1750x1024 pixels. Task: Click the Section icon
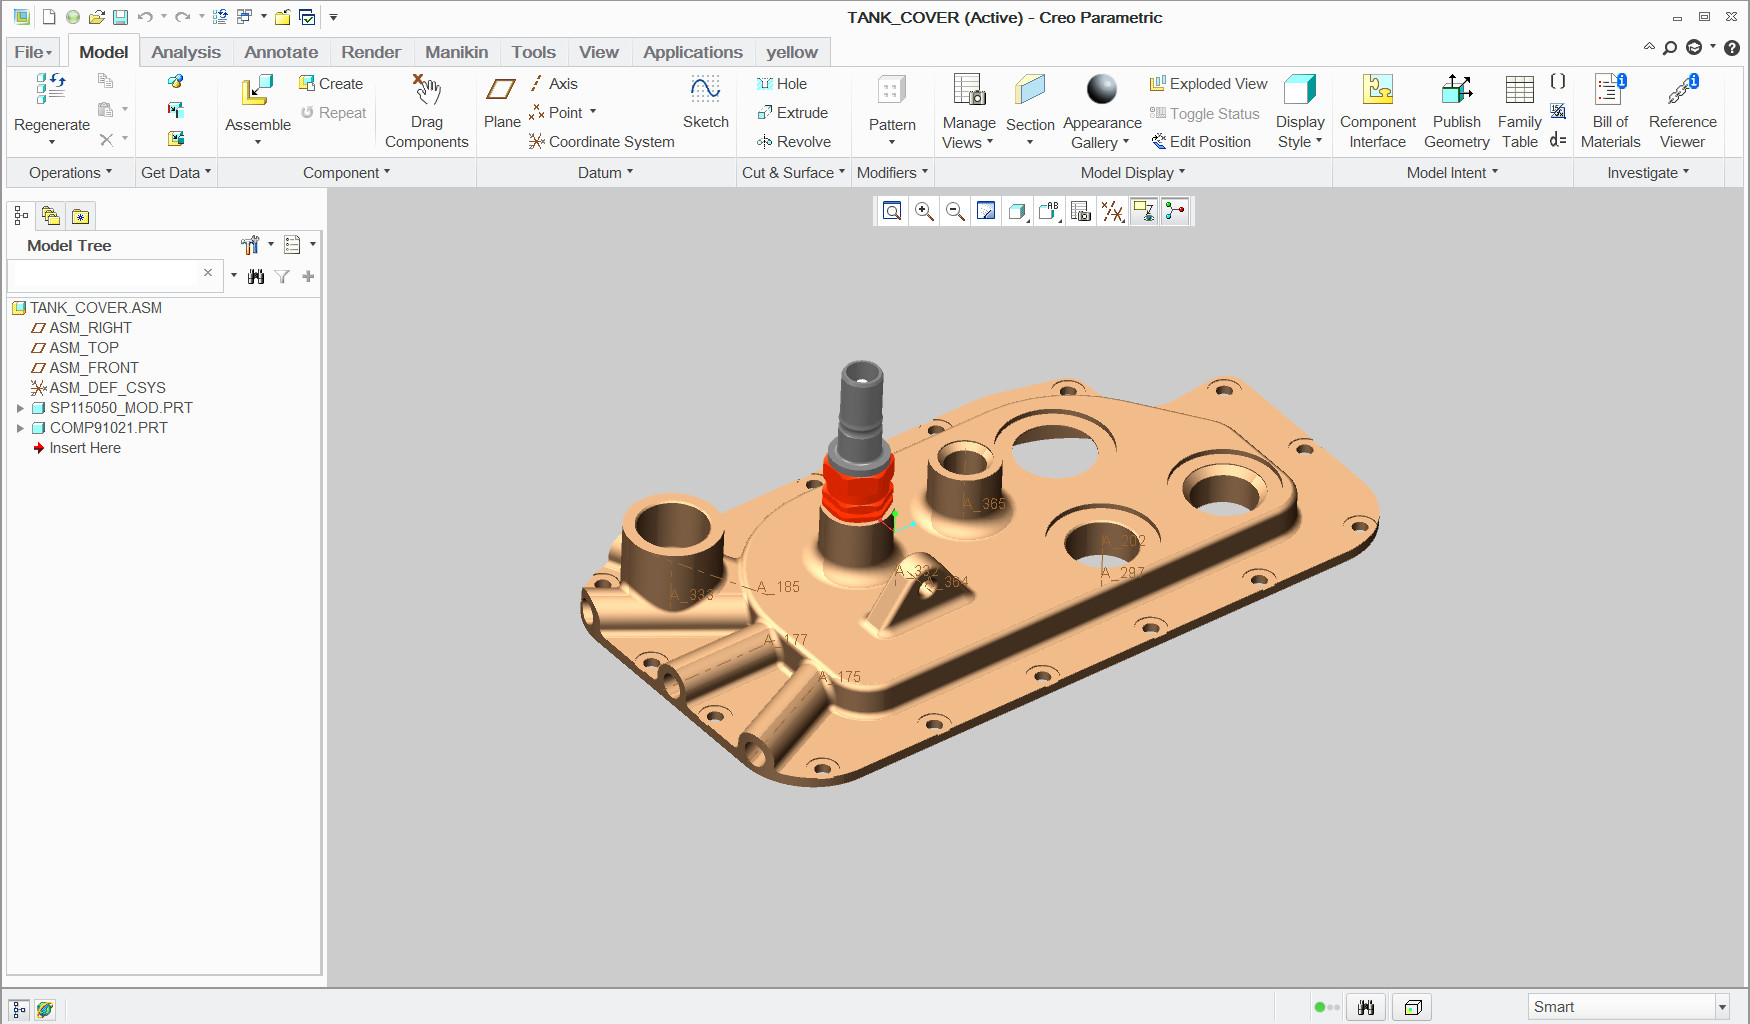(x=1030, y=90)
